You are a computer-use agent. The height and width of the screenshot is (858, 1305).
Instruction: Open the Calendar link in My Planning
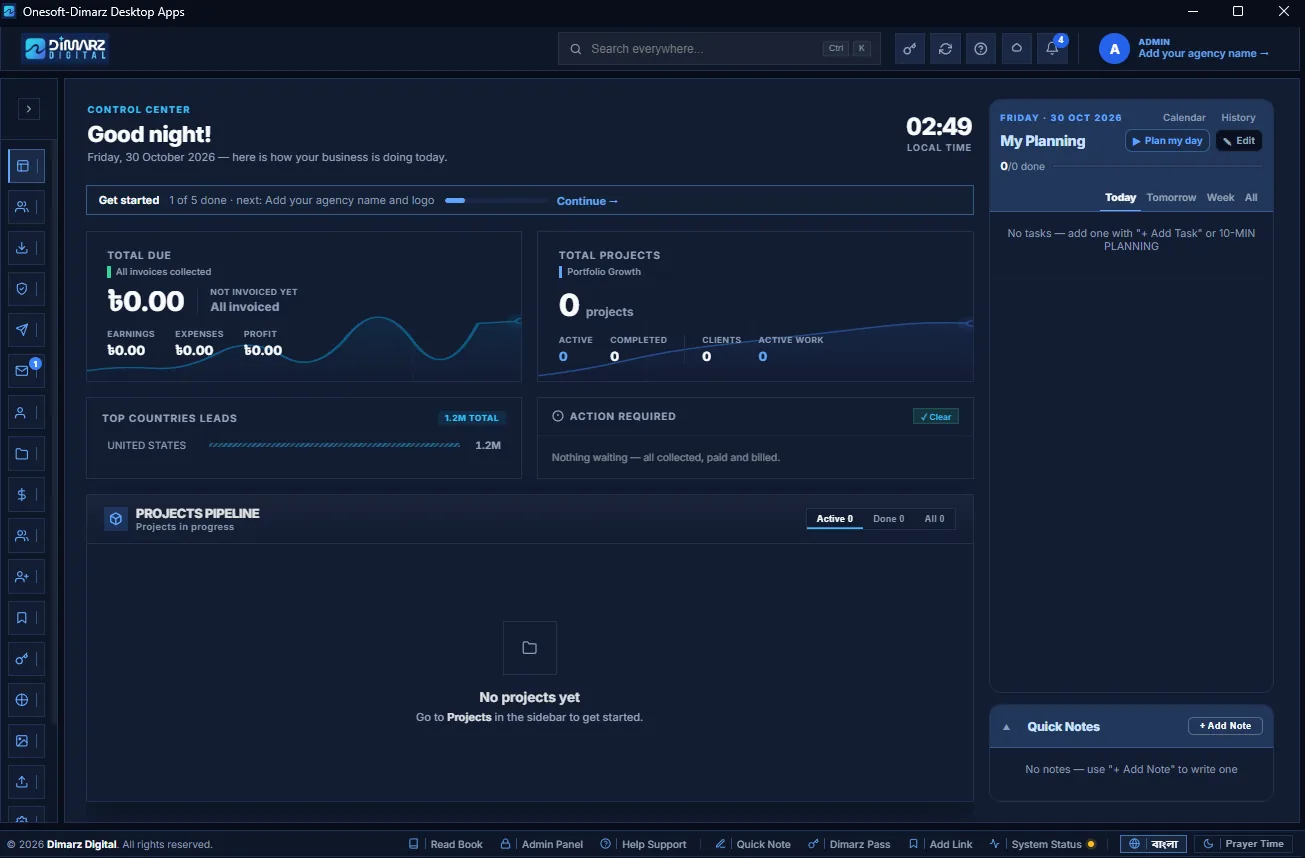(1184, 118)
